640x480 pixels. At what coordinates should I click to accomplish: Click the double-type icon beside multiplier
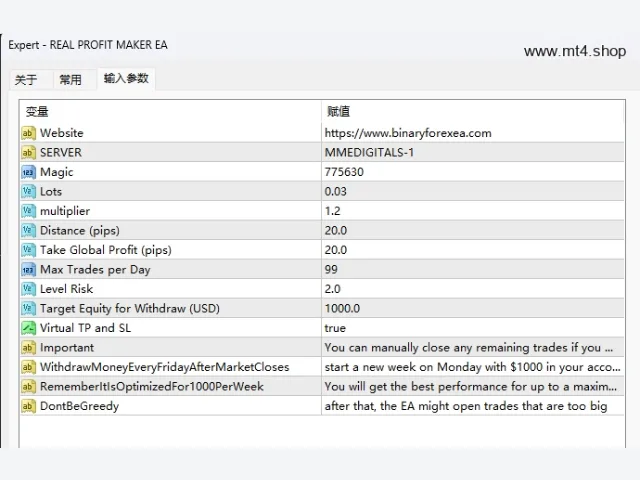pyautogui.click(x=28, y=211)
